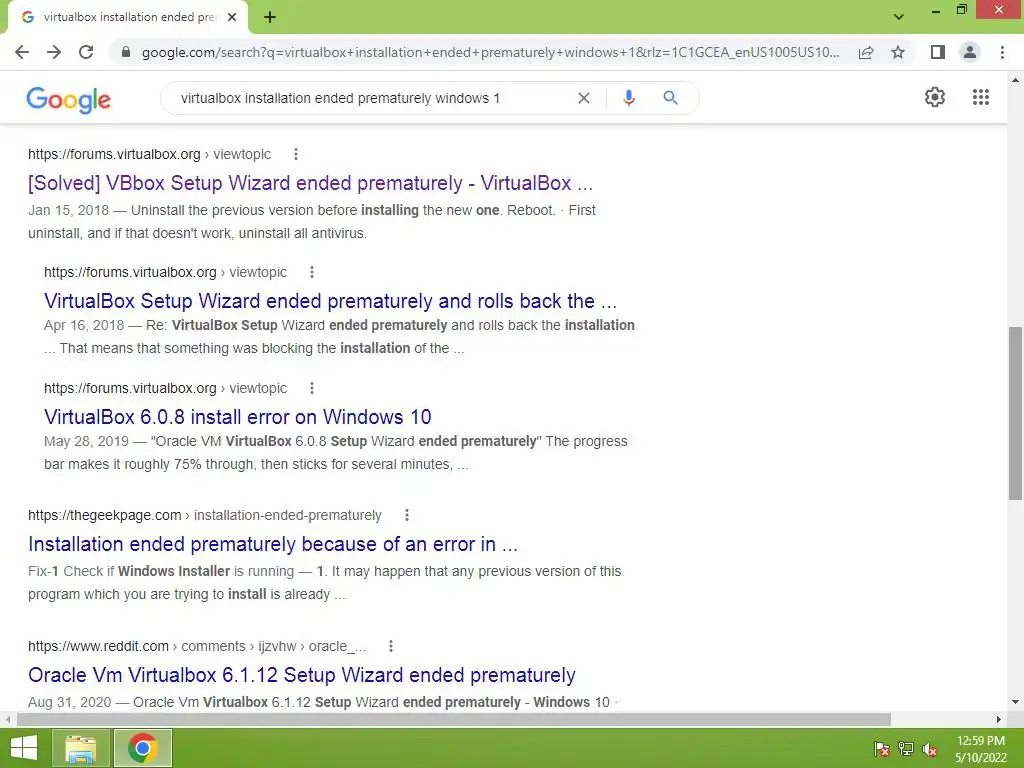Open the taskbar clock showing 12:59 PM

(x=981, y=749)
